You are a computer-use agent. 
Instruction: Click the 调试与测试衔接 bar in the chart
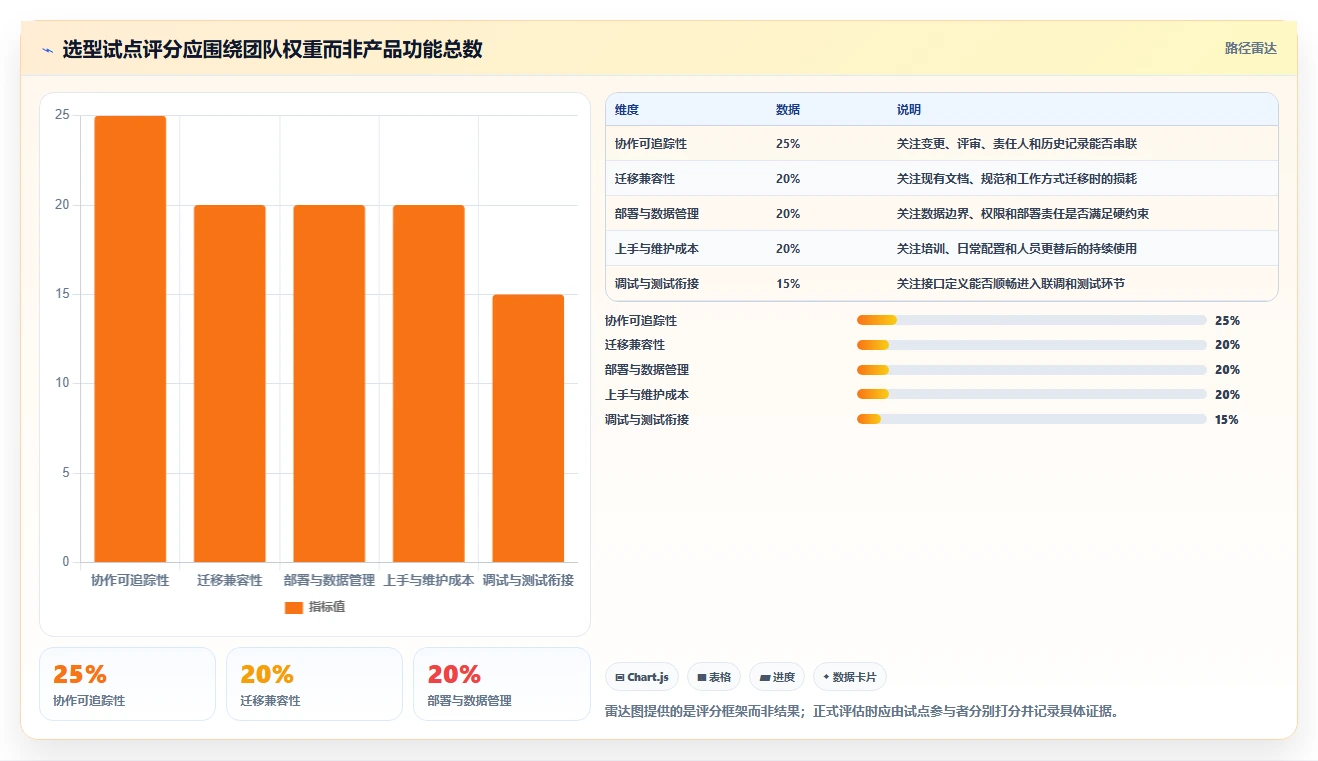[x=528, y=428]
